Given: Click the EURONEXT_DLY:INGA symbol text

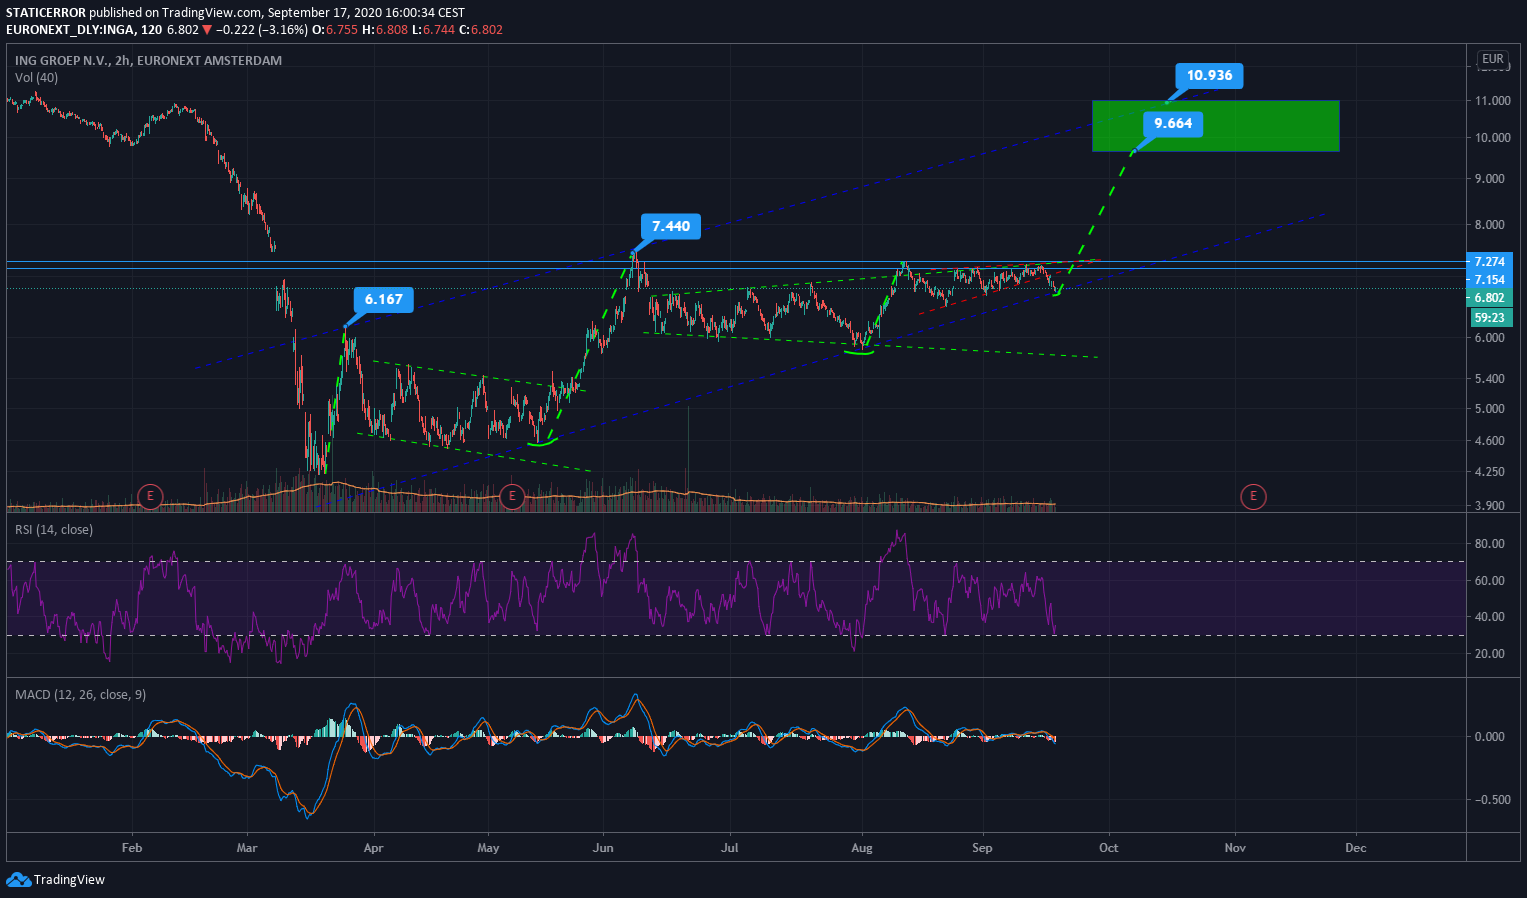Looking at the screenshot, I should tap(69, 30).
